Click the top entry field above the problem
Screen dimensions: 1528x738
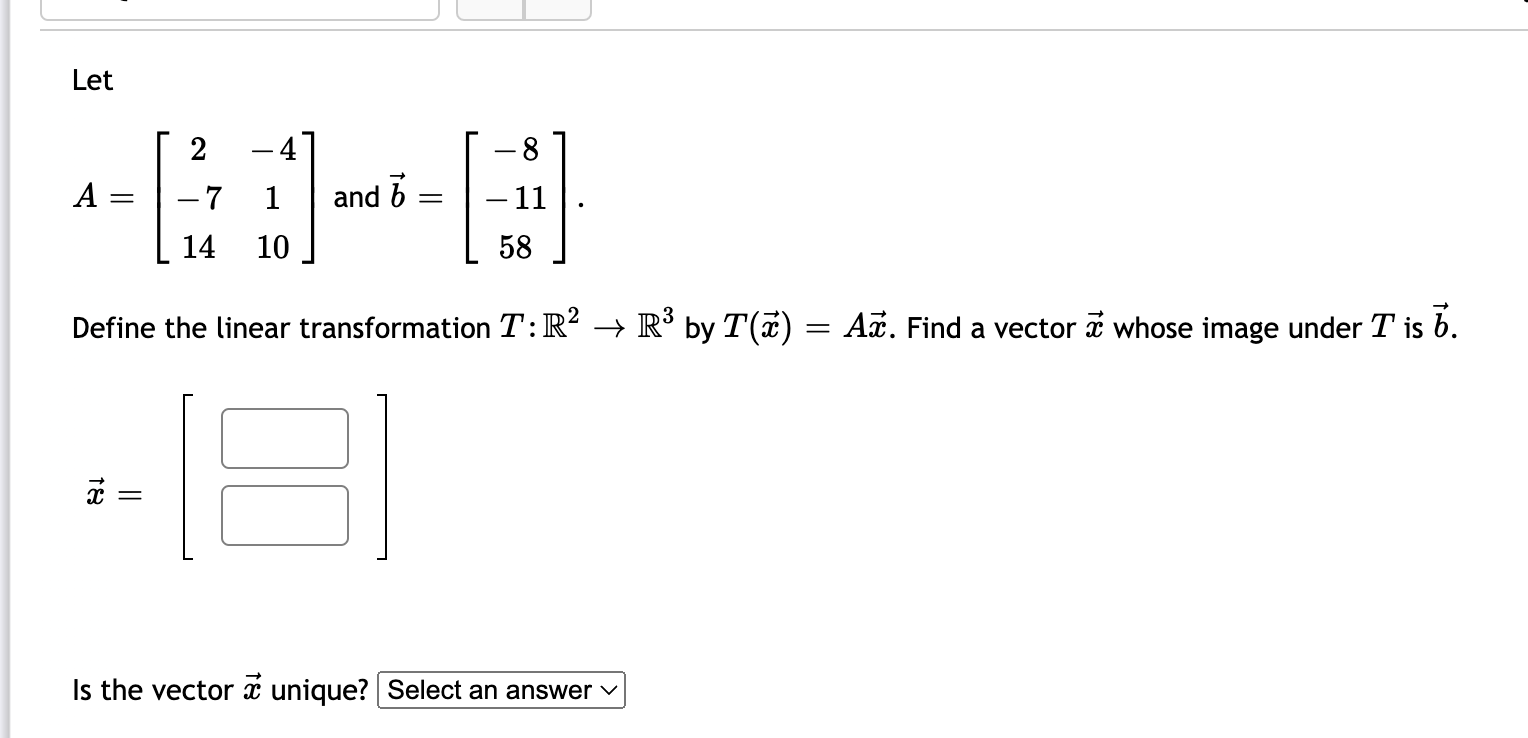(240, 8)
